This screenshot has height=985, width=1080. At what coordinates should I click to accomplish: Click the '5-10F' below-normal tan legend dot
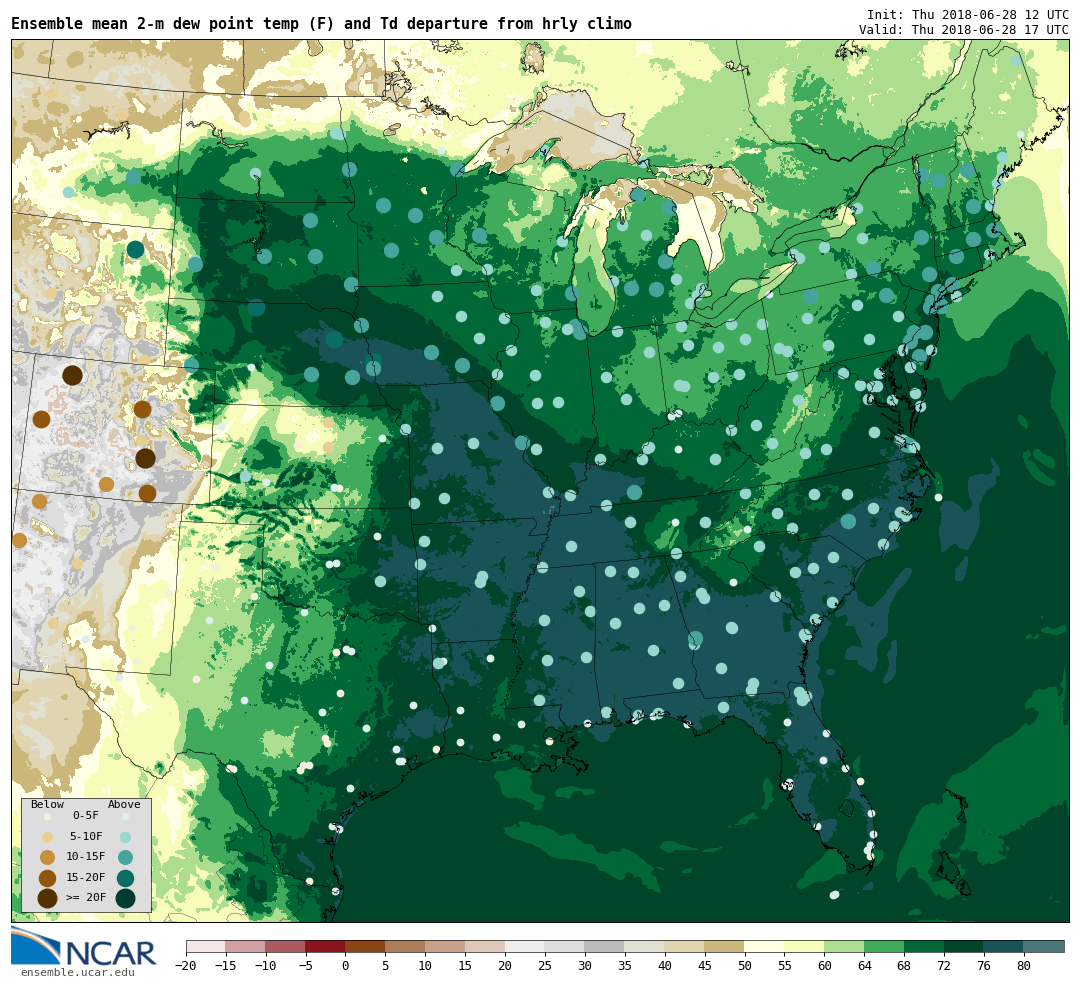click(47, 837)
